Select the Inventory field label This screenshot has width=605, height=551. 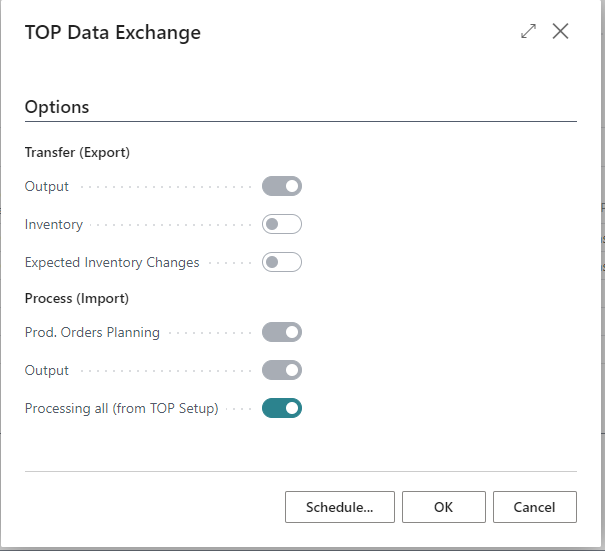click(x=54, y=225)
